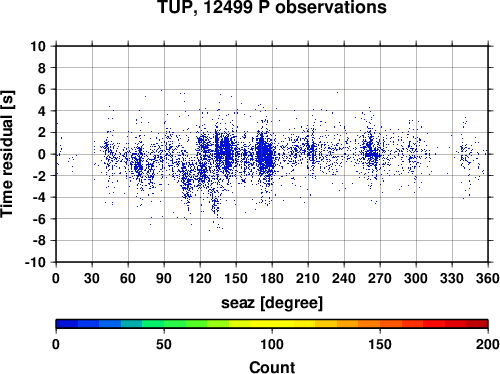Click the plot title 'TUP, 12499 P observations'

[272, 7]
